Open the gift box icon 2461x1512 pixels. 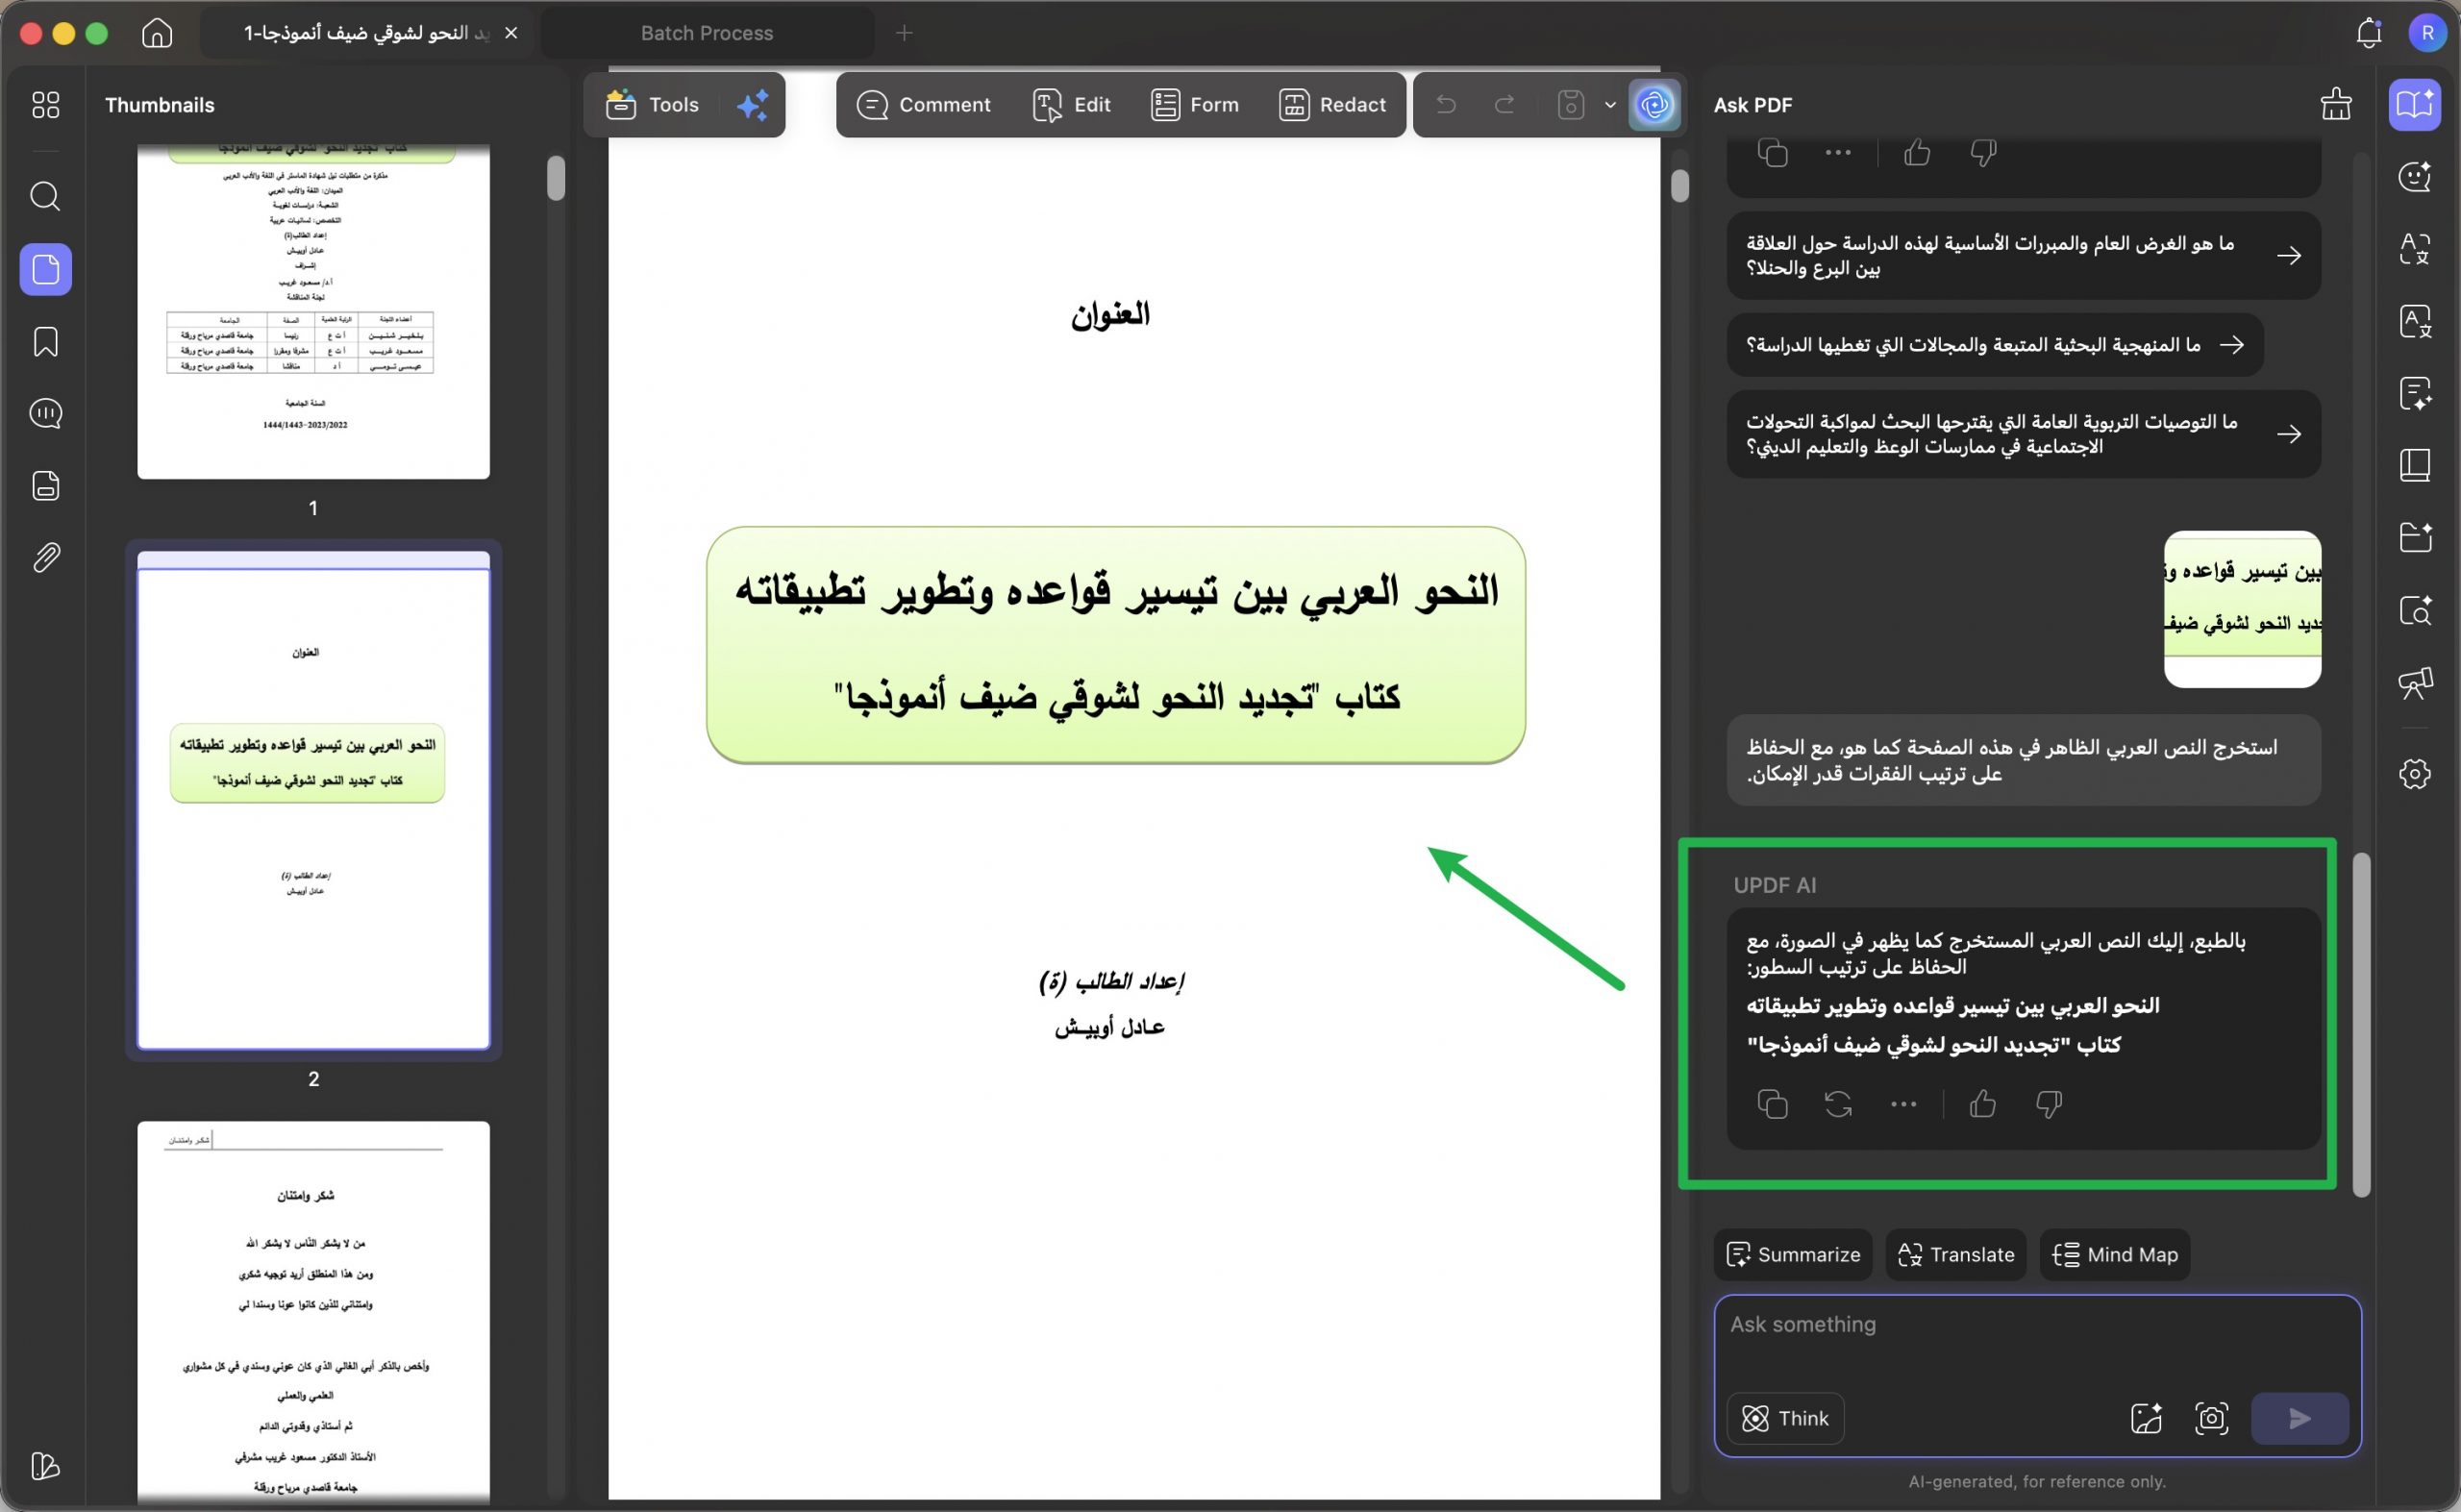(x=2336, y=104)
